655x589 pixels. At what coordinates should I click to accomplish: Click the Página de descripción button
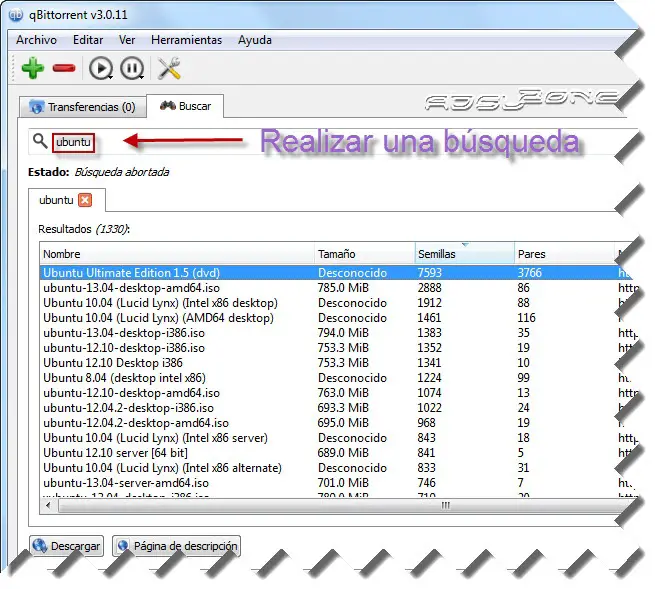[x=176, y=546]
